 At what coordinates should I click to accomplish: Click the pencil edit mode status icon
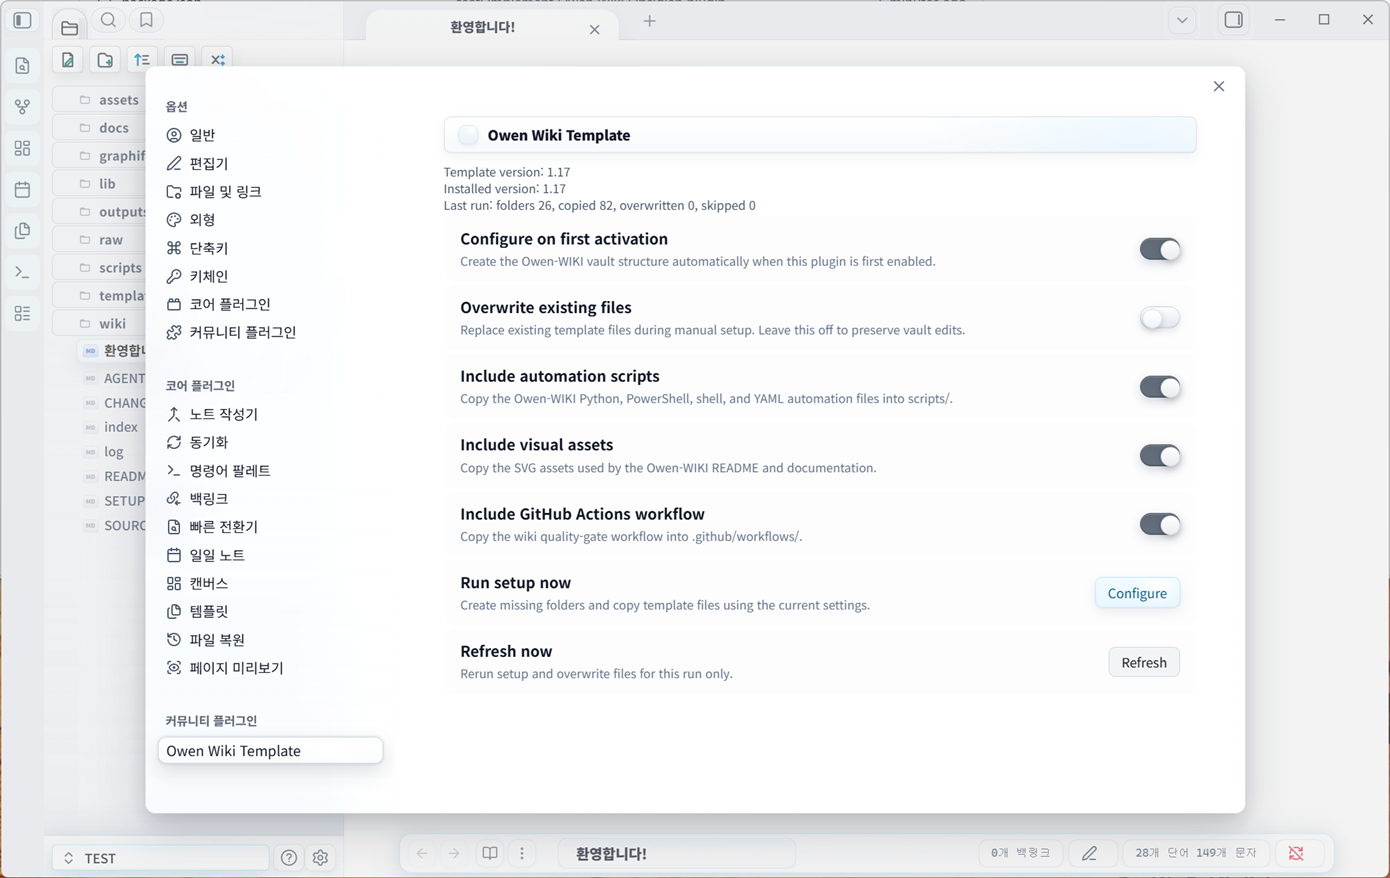tap(1089, 854)
